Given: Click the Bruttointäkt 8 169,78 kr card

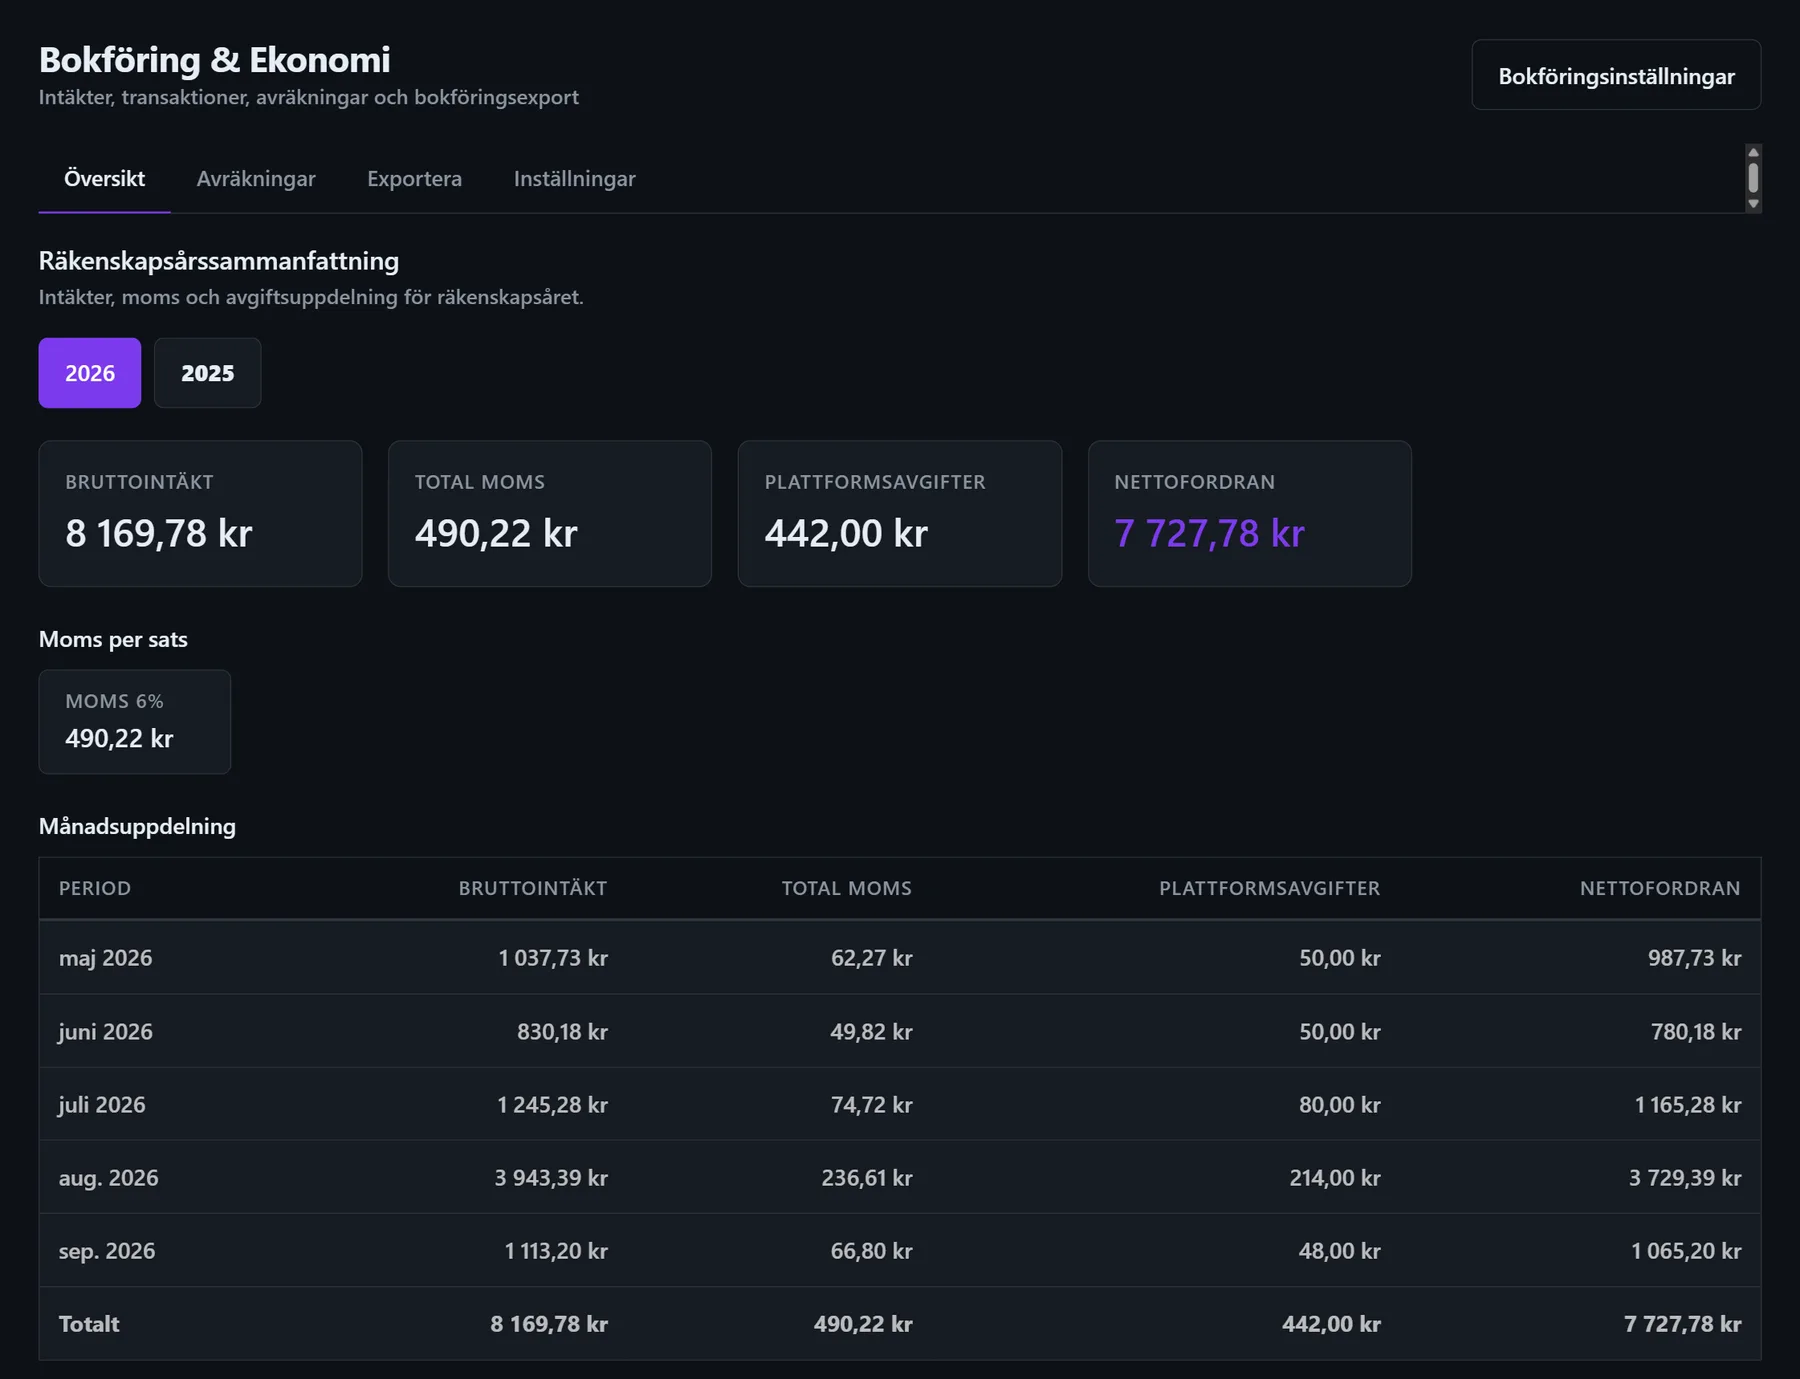Looking at the screenshot, I should tap(200, 514).
